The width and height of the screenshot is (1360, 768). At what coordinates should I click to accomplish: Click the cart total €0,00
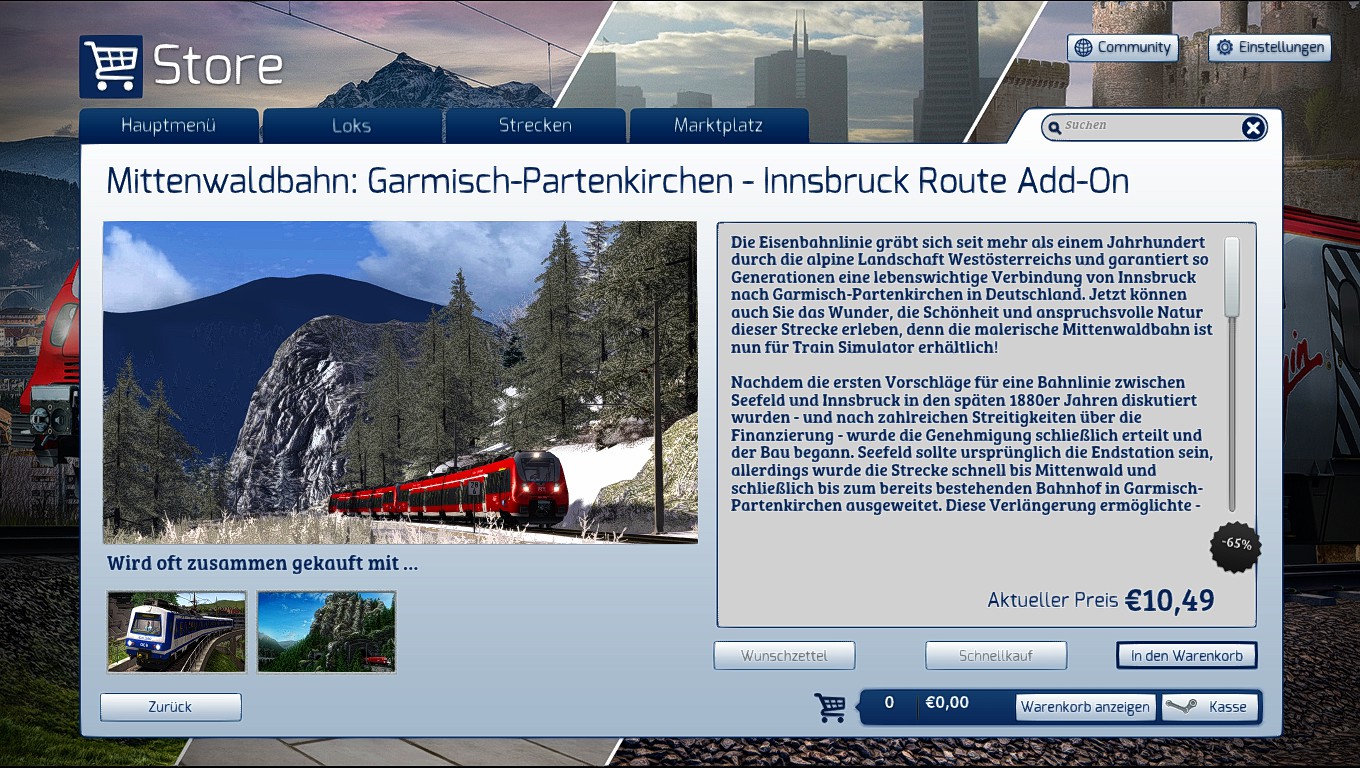[x=947, y=703]
